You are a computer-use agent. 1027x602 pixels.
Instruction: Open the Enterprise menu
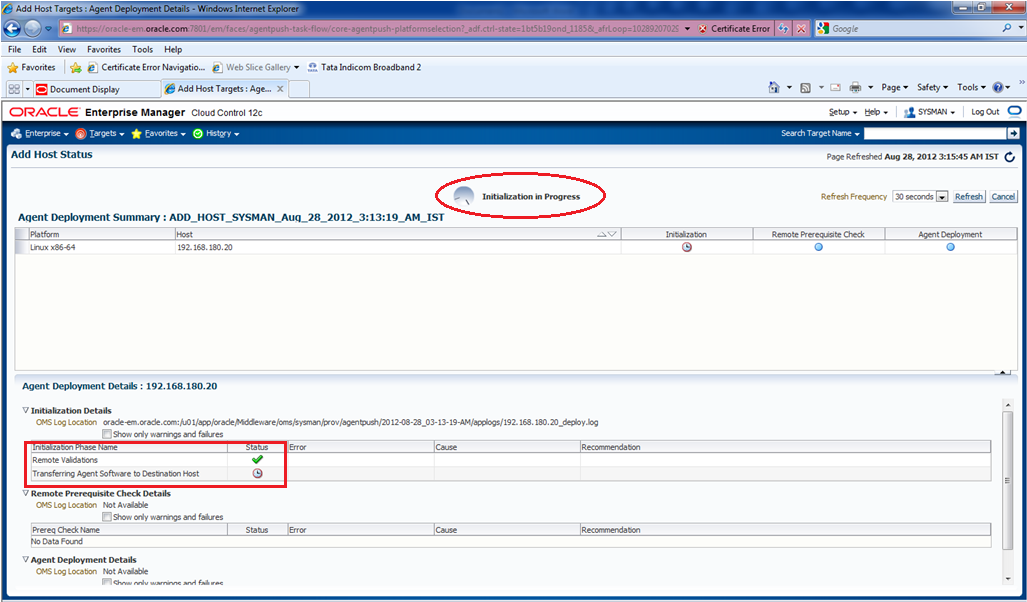point(41,133)
